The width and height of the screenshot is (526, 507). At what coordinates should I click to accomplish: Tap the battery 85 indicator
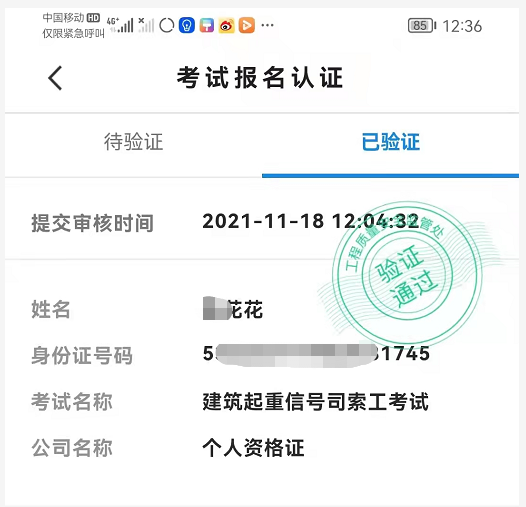(x=422, y=26)
